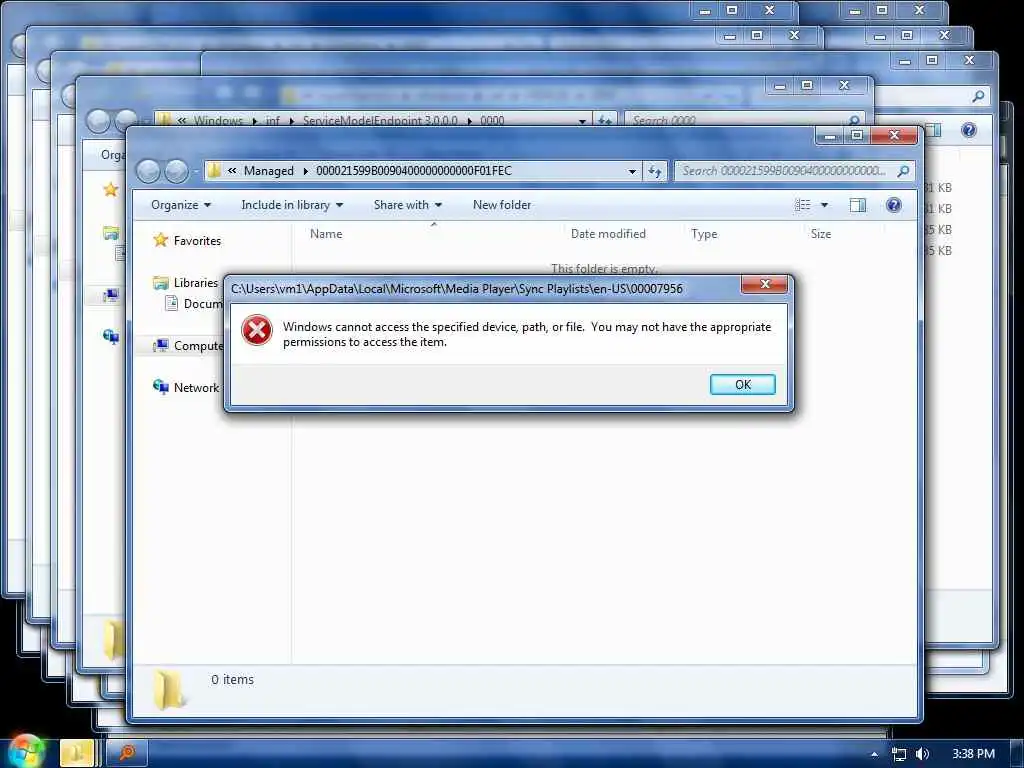The image size is (1024, 768).
Task: Click search magnifier in rear window
Action: (x=978, y=97)
